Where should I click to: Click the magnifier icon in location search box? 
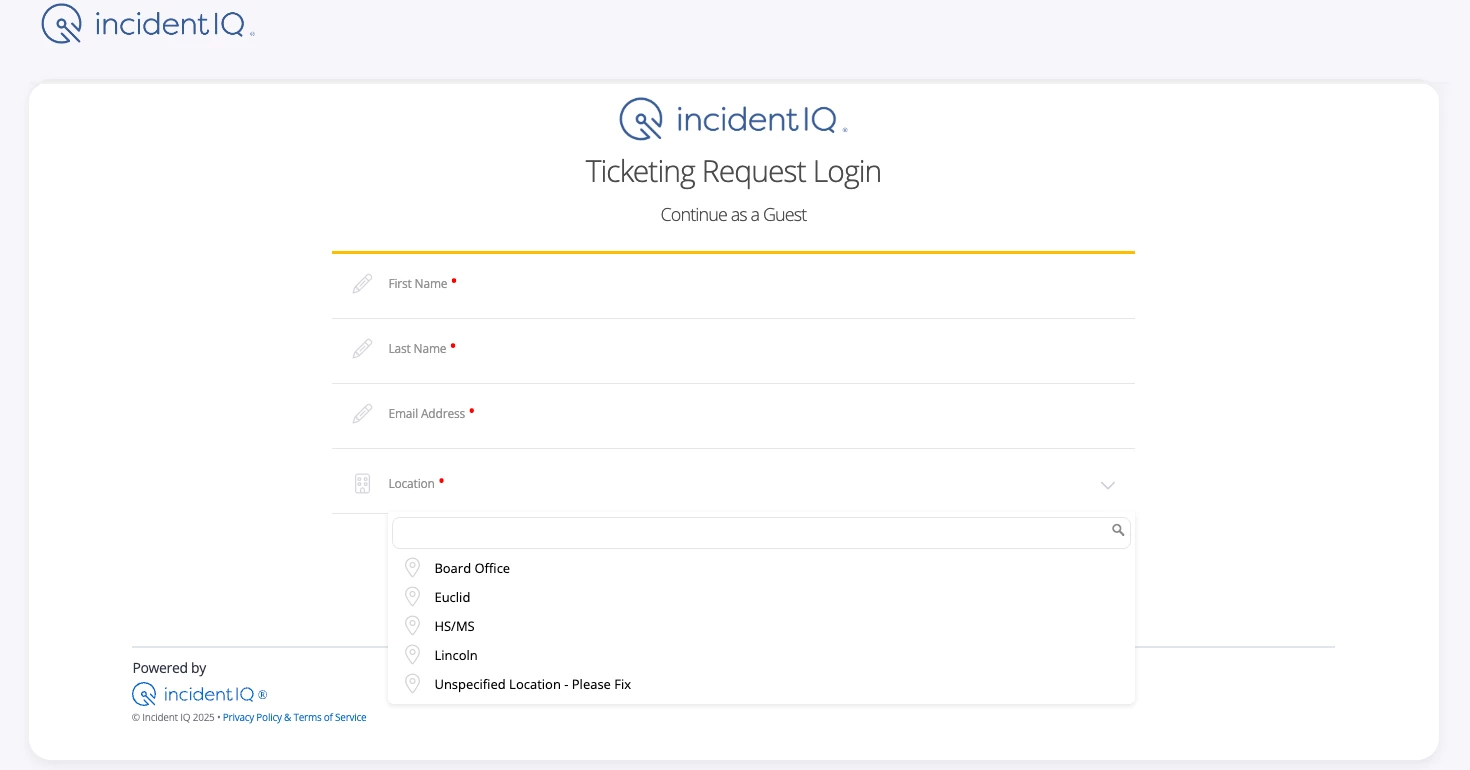1118,530
